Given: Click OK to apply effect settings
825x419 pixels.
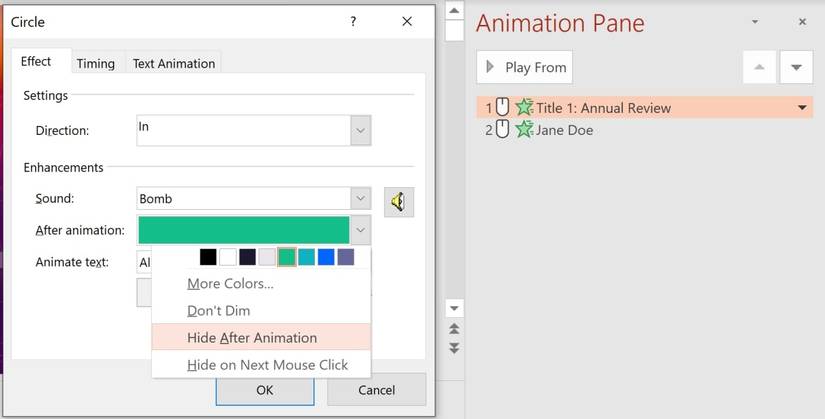Looking at the screenshot, I should [x=265, y=390].
